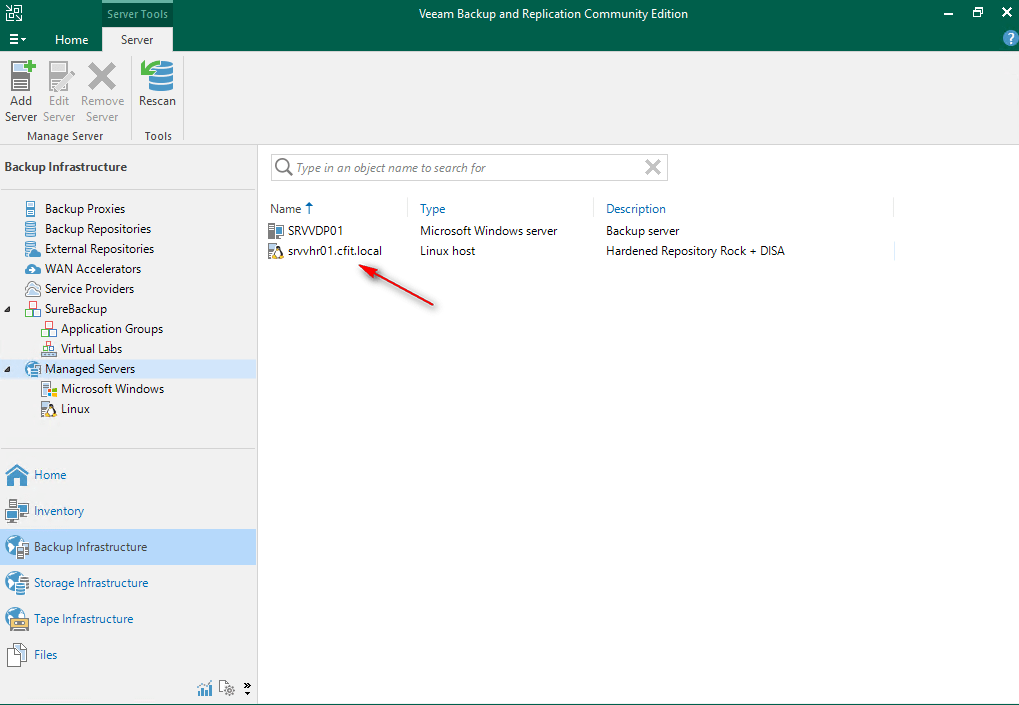Open the Inventory navigation view
1019x705 pixels.
(x=59, y=511)
